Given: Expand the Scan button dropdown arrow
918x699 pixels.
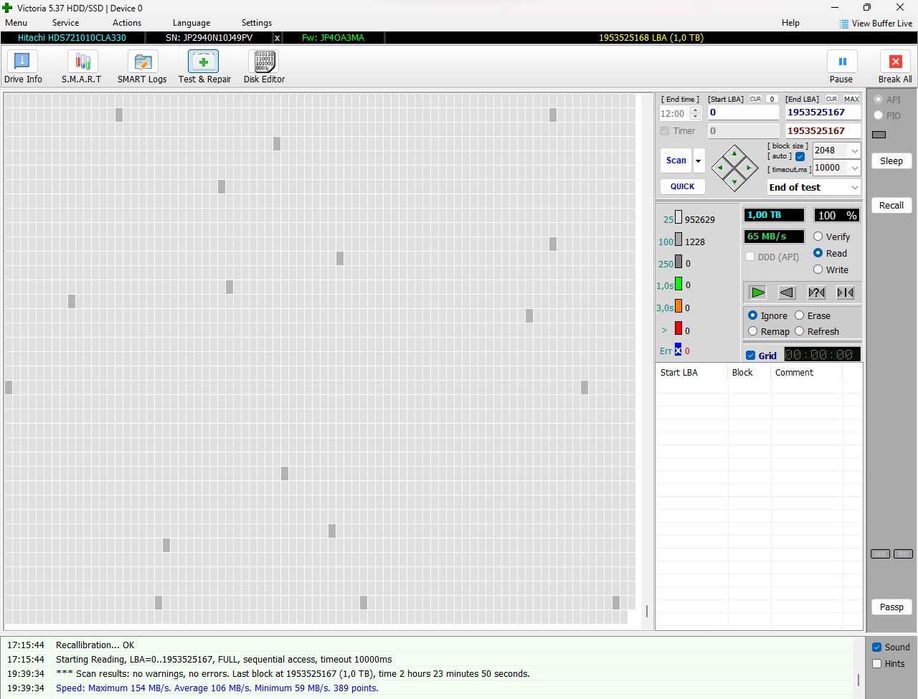Looking at the screenshot, I should (698, 160).
